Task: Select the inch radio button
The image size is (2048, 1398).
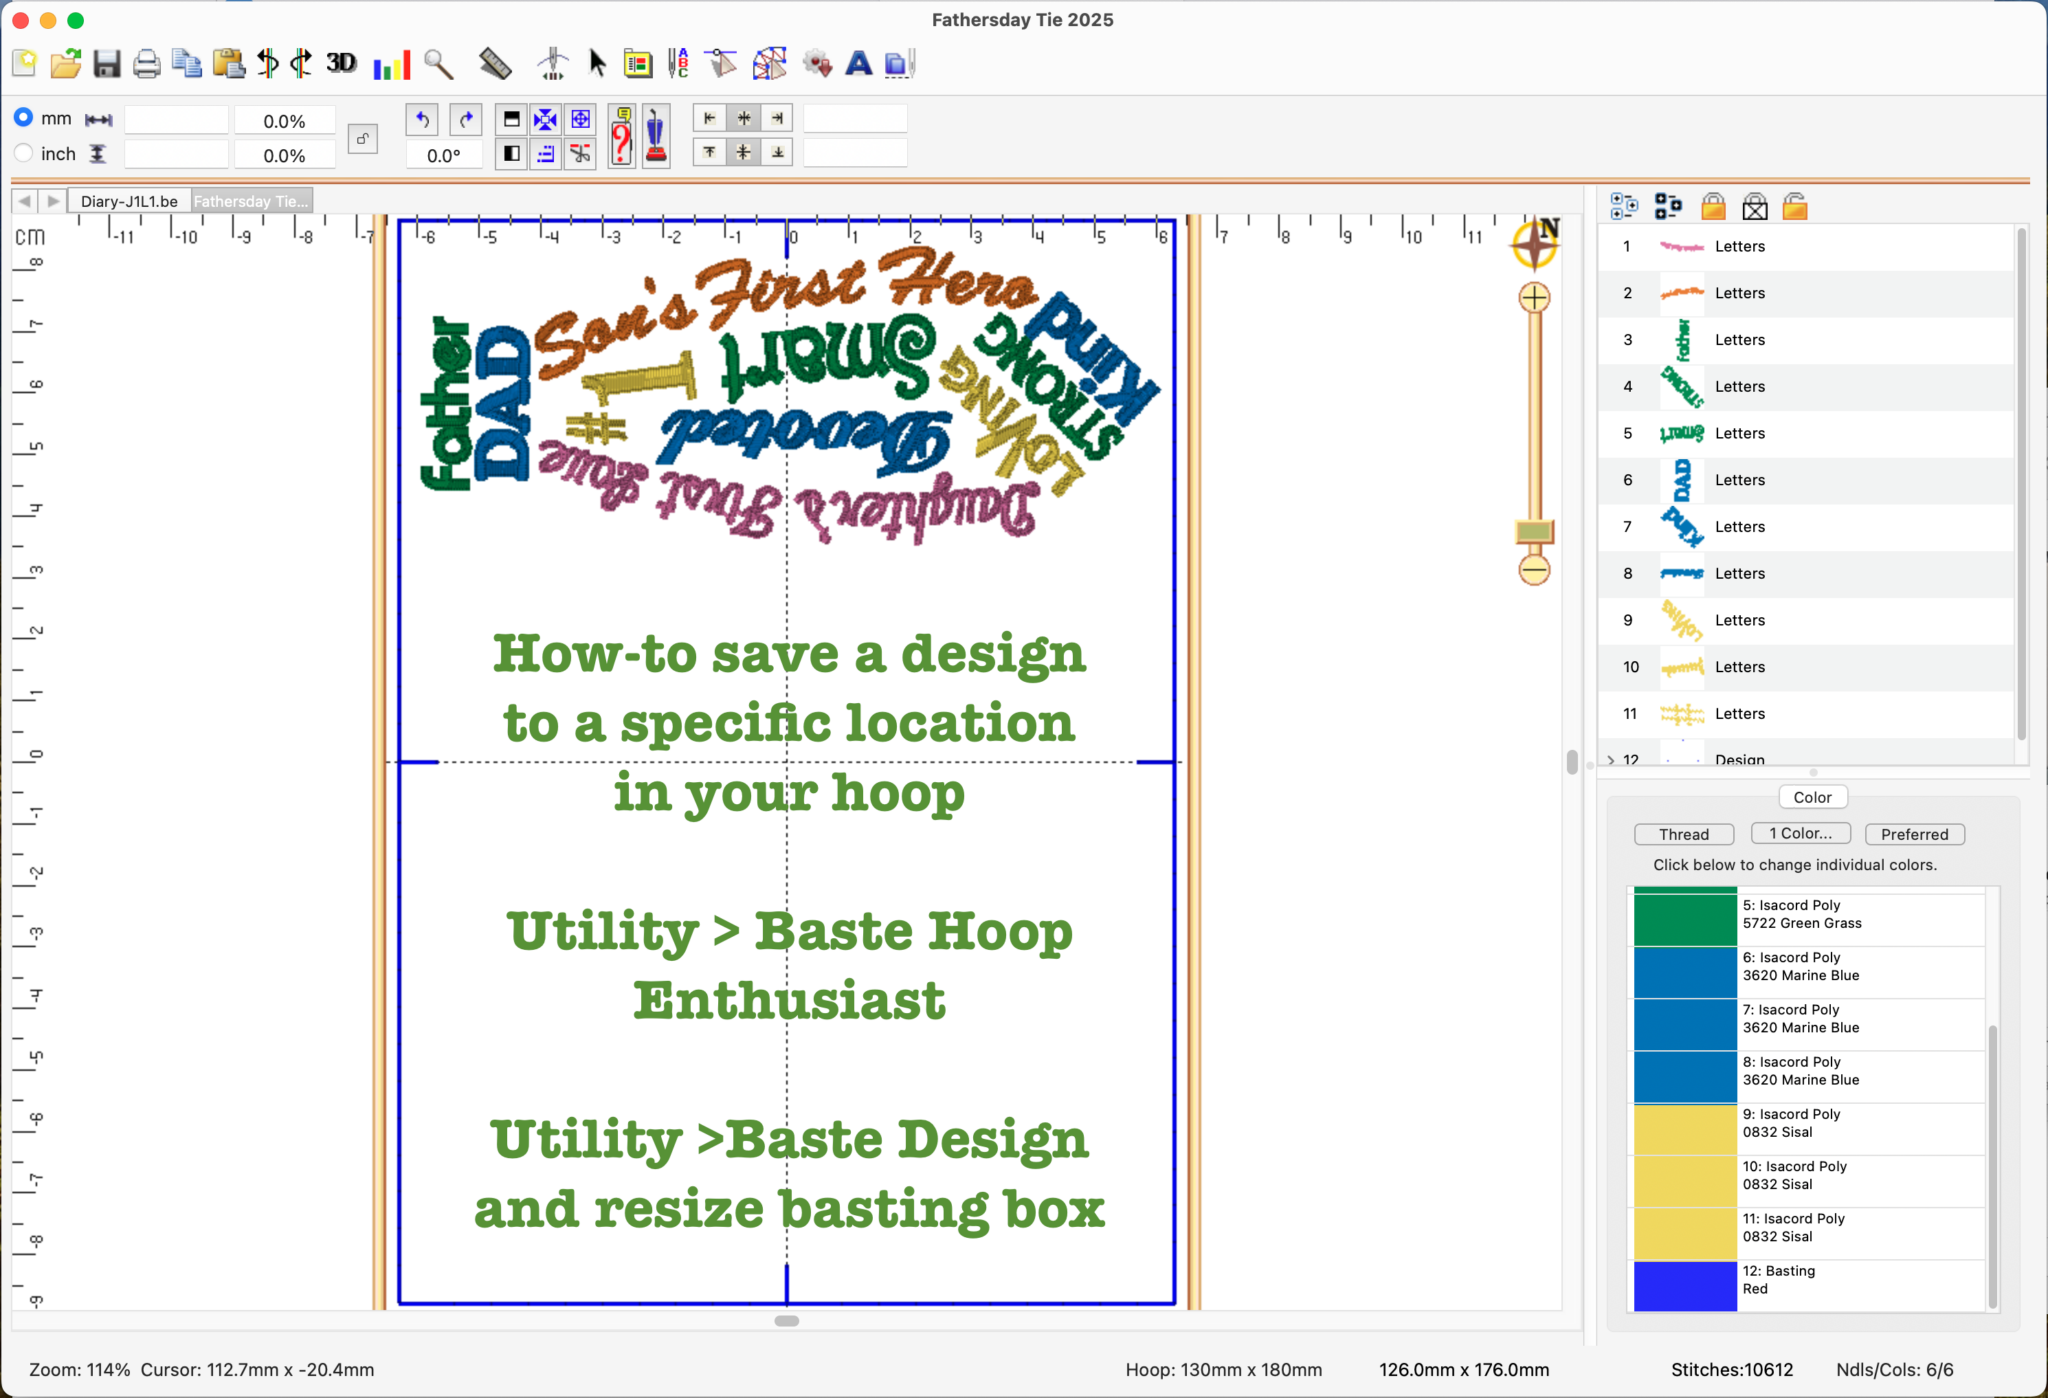Action: pos(23,153)
